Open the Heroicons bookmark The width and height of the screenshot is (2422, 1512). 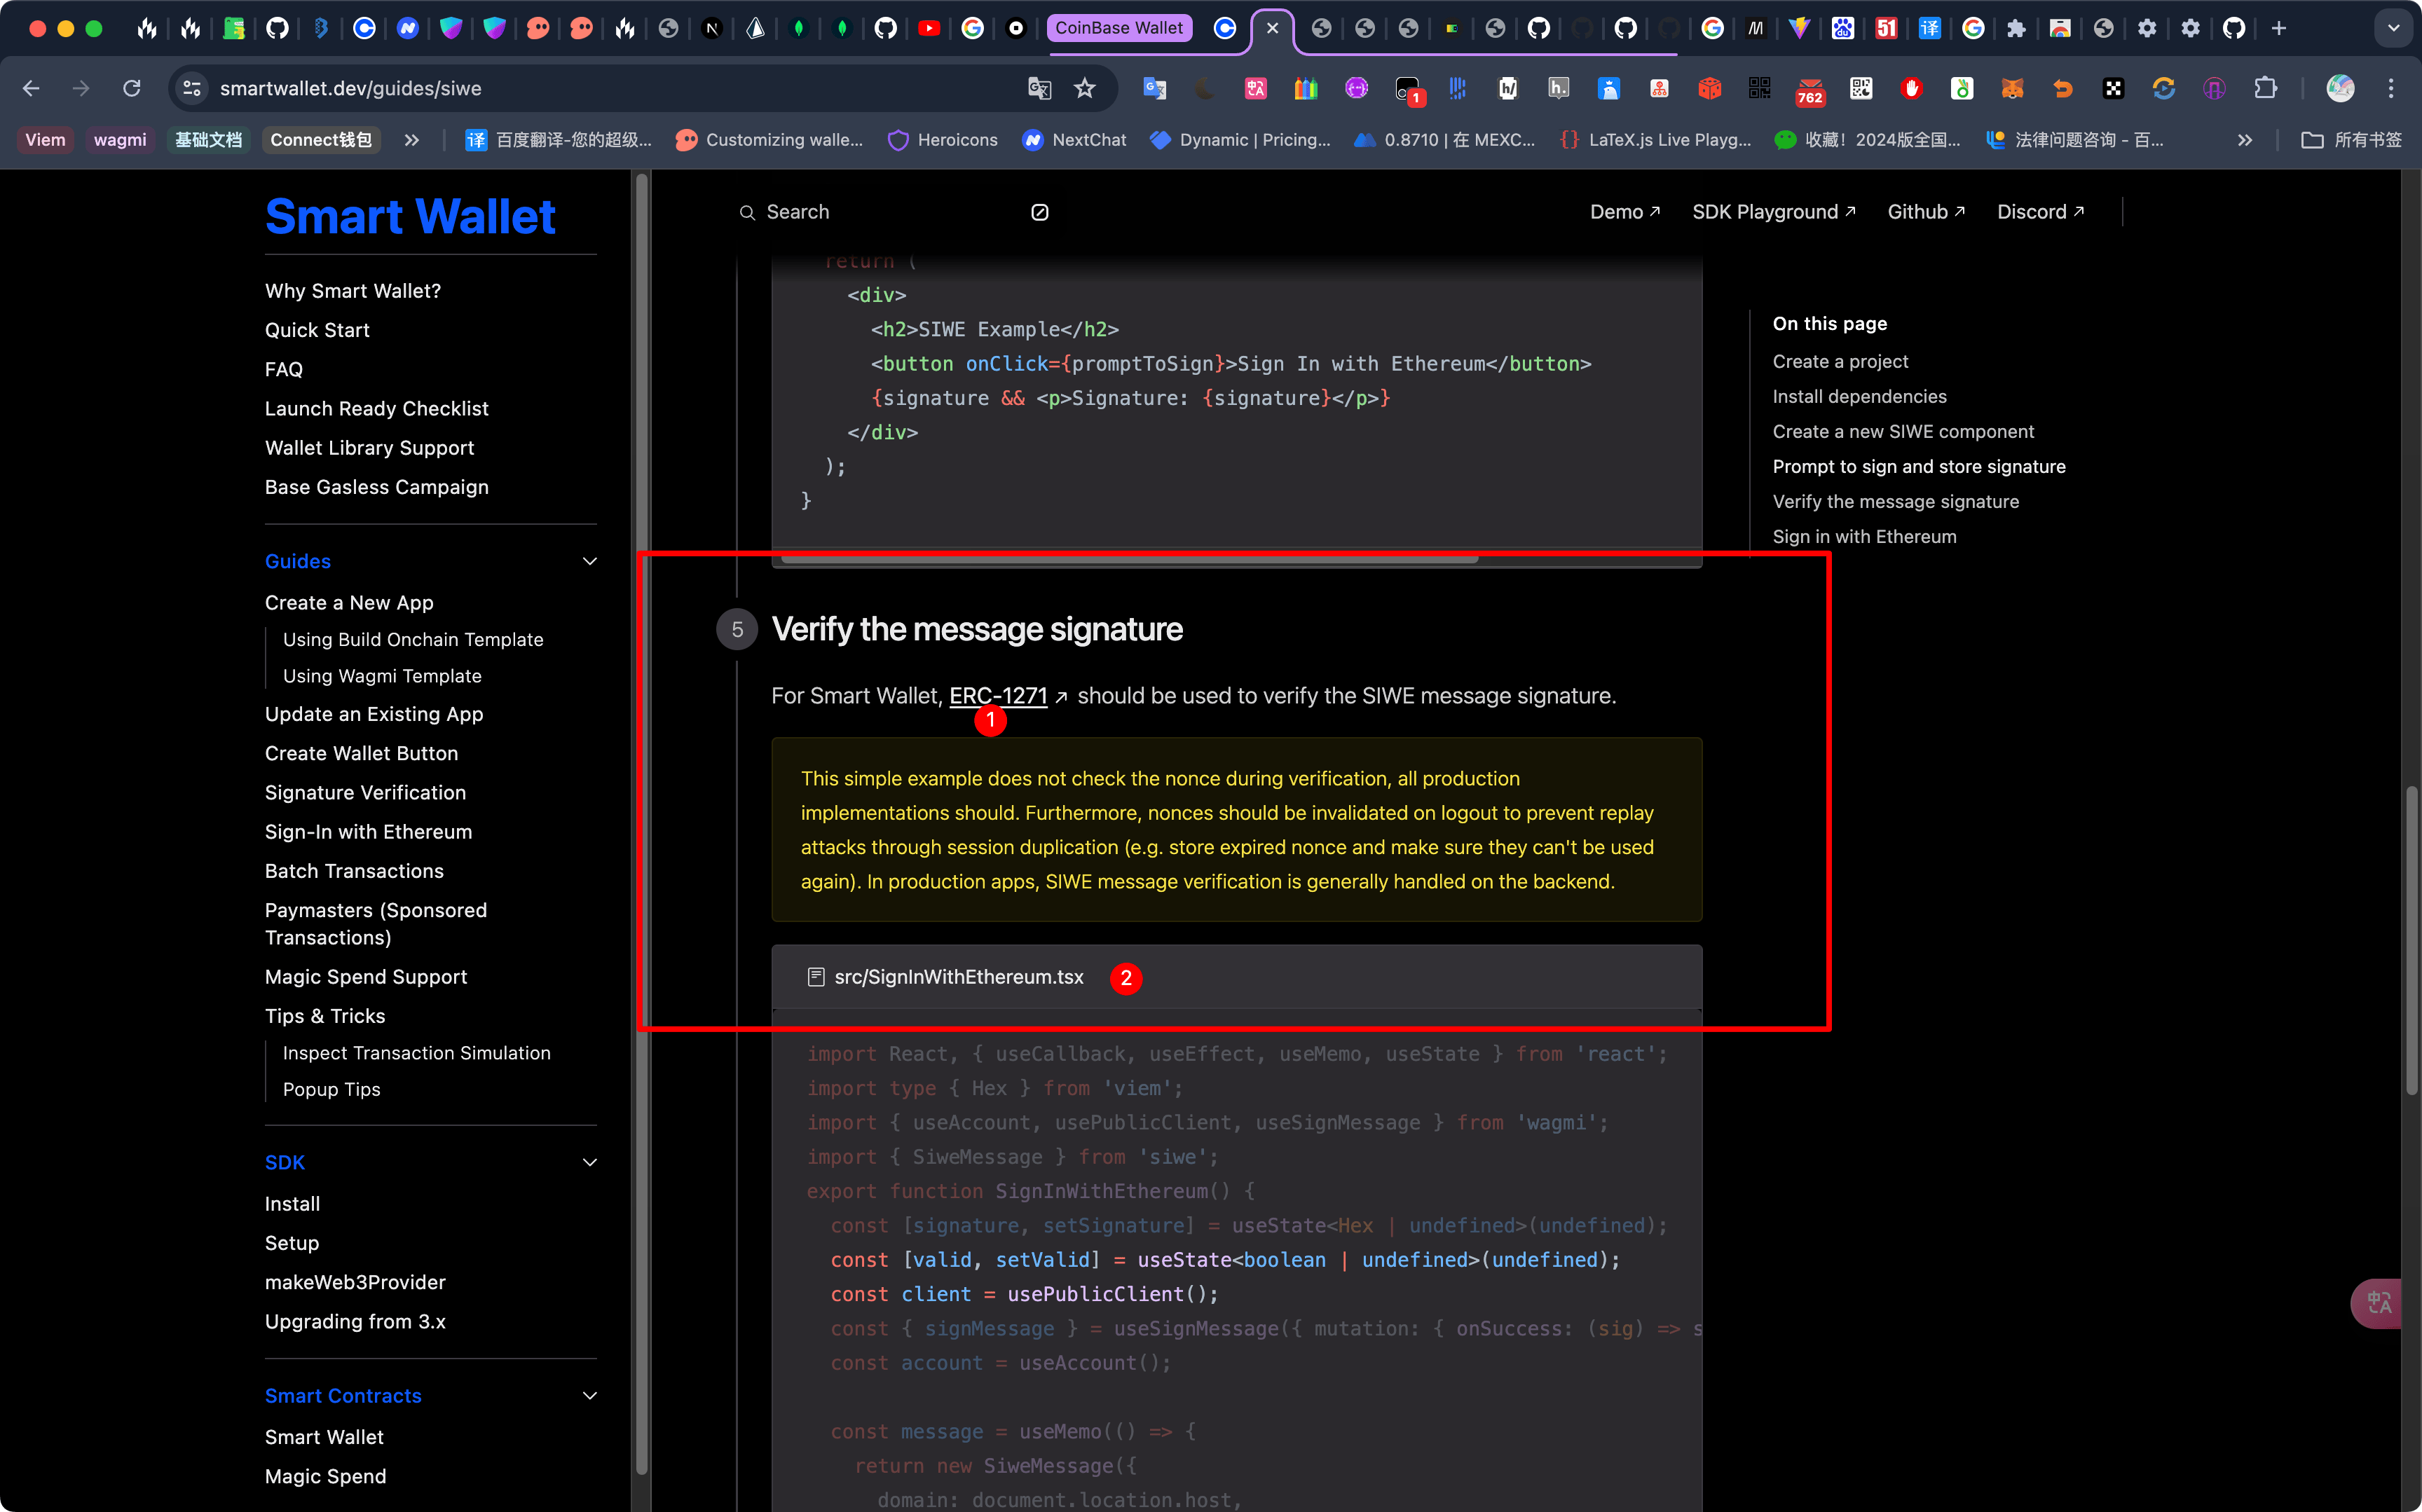(x=943, y=140)
